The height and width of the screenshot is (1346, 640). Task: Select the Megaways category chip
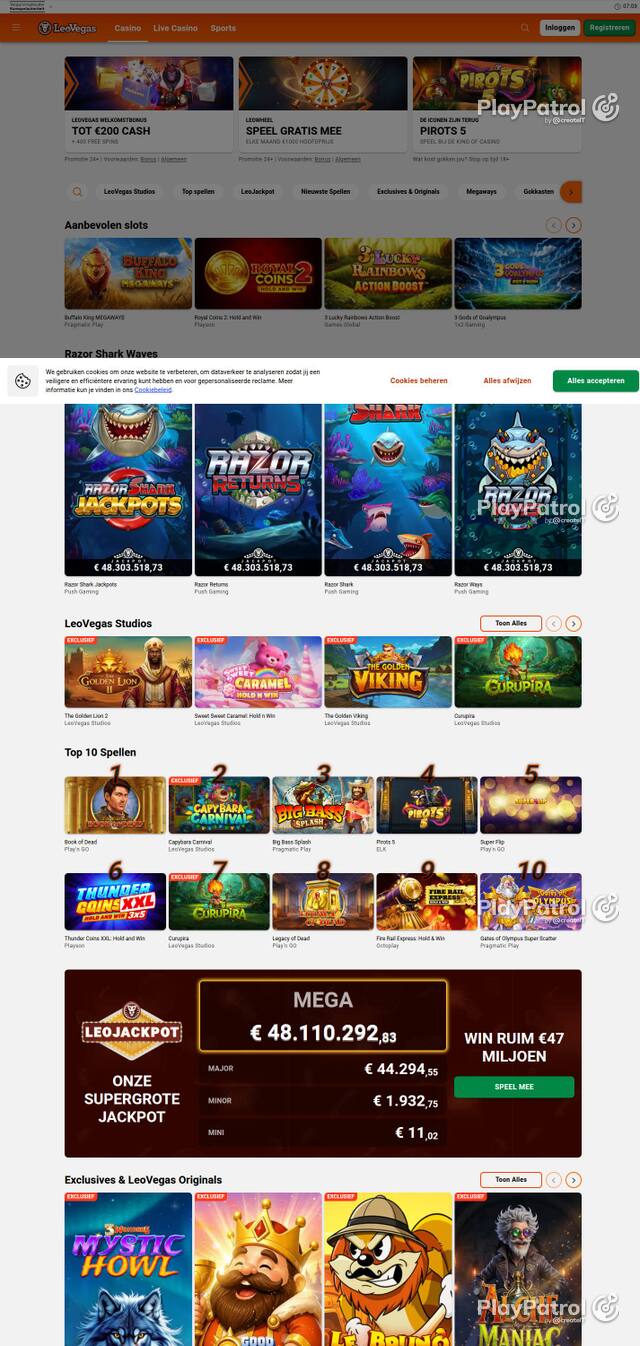pyautogui.click(x=481, y=191)
